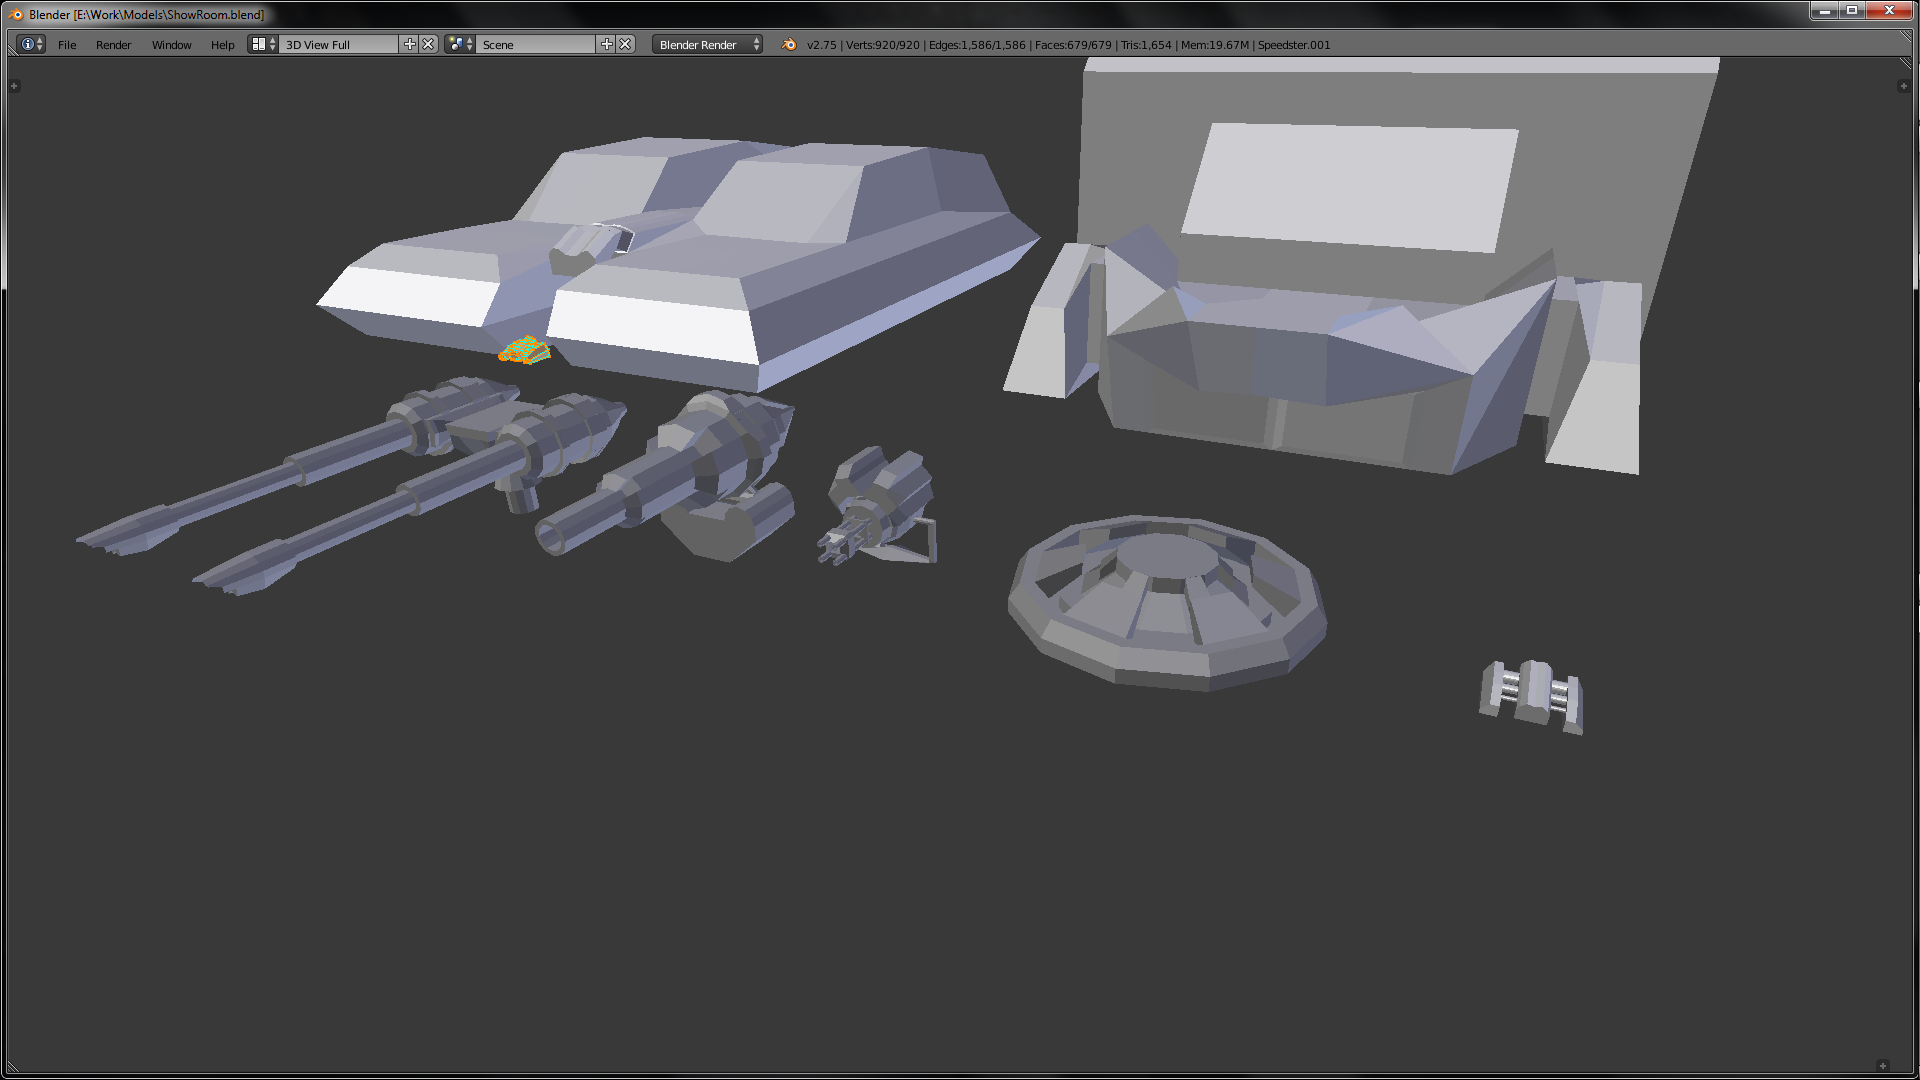Open the Blender Render engine dropdown
Viewport: 1920px width, 1080px height.
(707, 44)
